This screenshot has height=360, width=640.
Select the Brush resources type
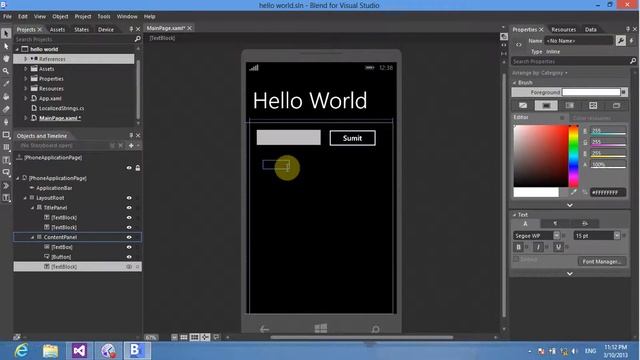(616, 106)
